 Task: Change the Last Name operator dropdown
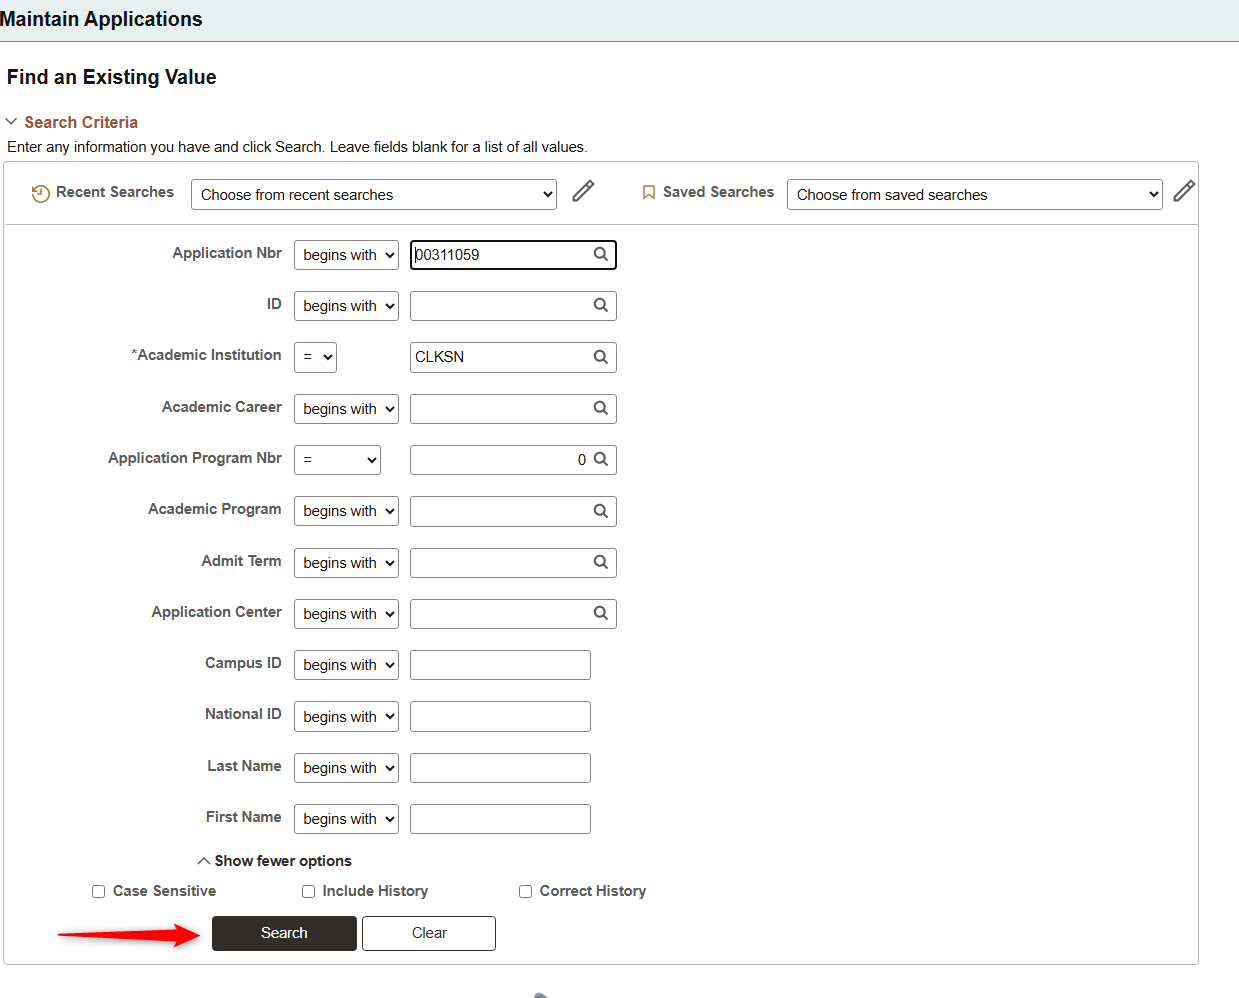pos(346,768)
